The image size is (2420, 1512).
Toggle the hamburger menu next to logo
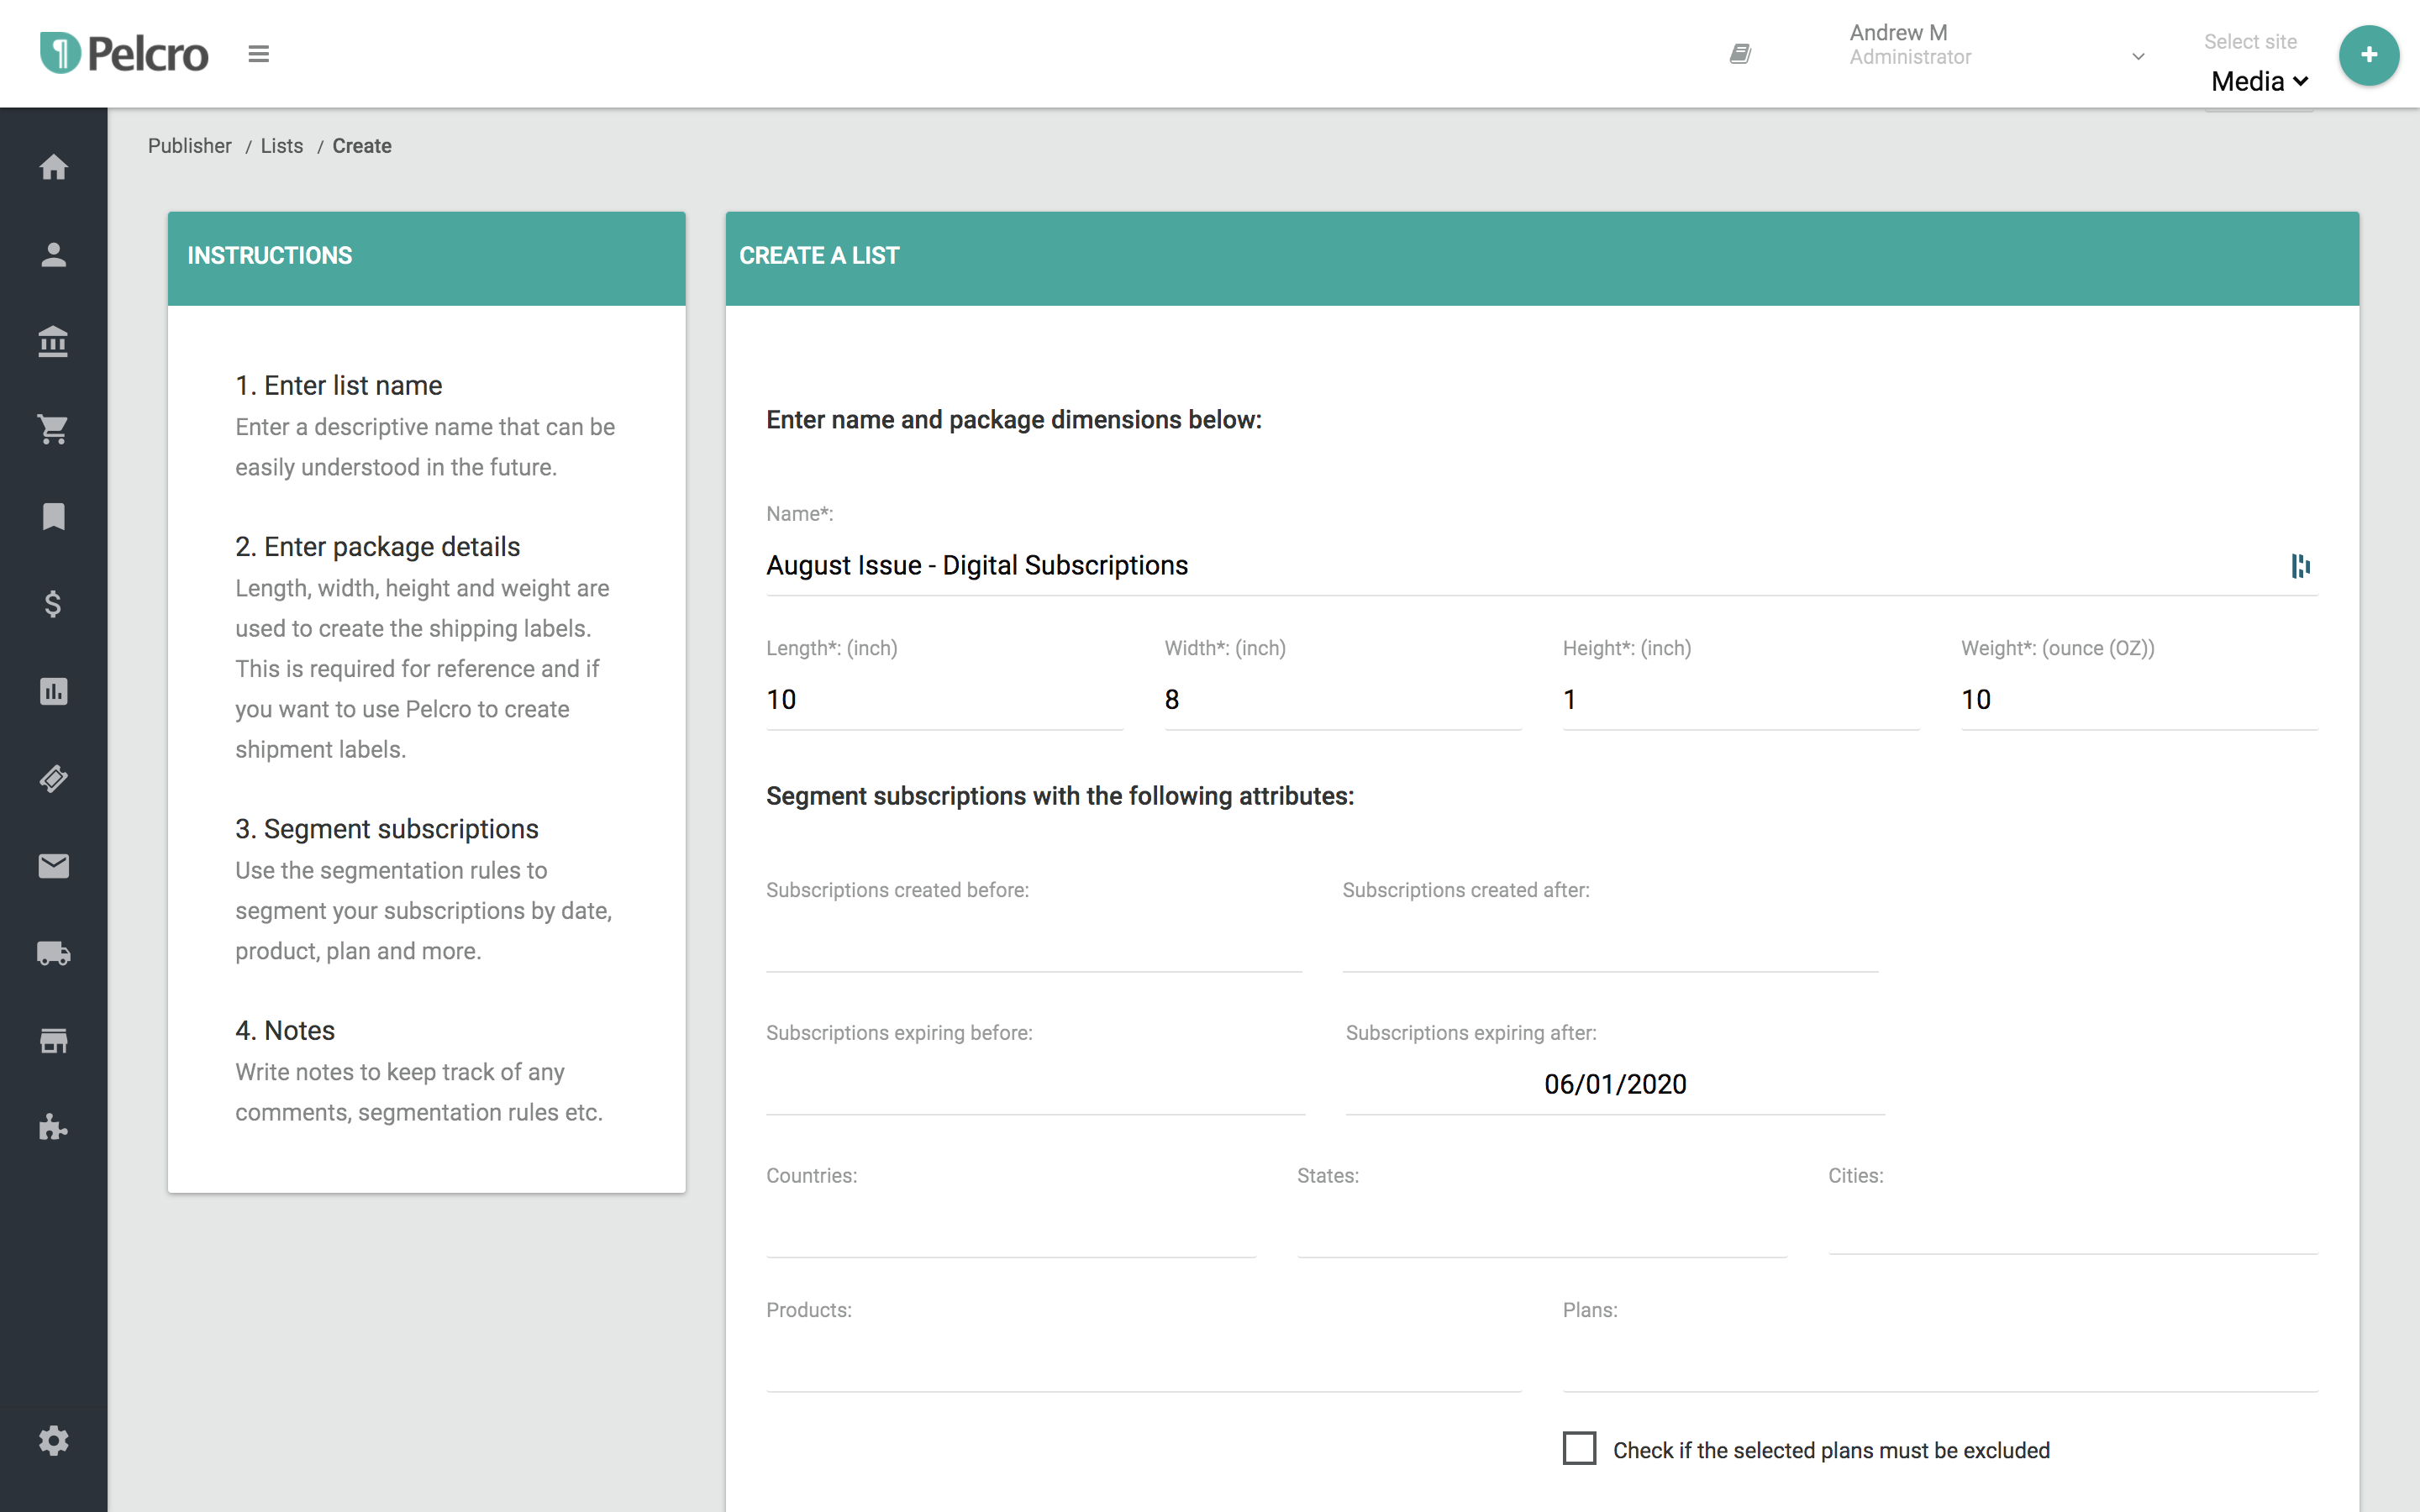click(x=258, y=54)
